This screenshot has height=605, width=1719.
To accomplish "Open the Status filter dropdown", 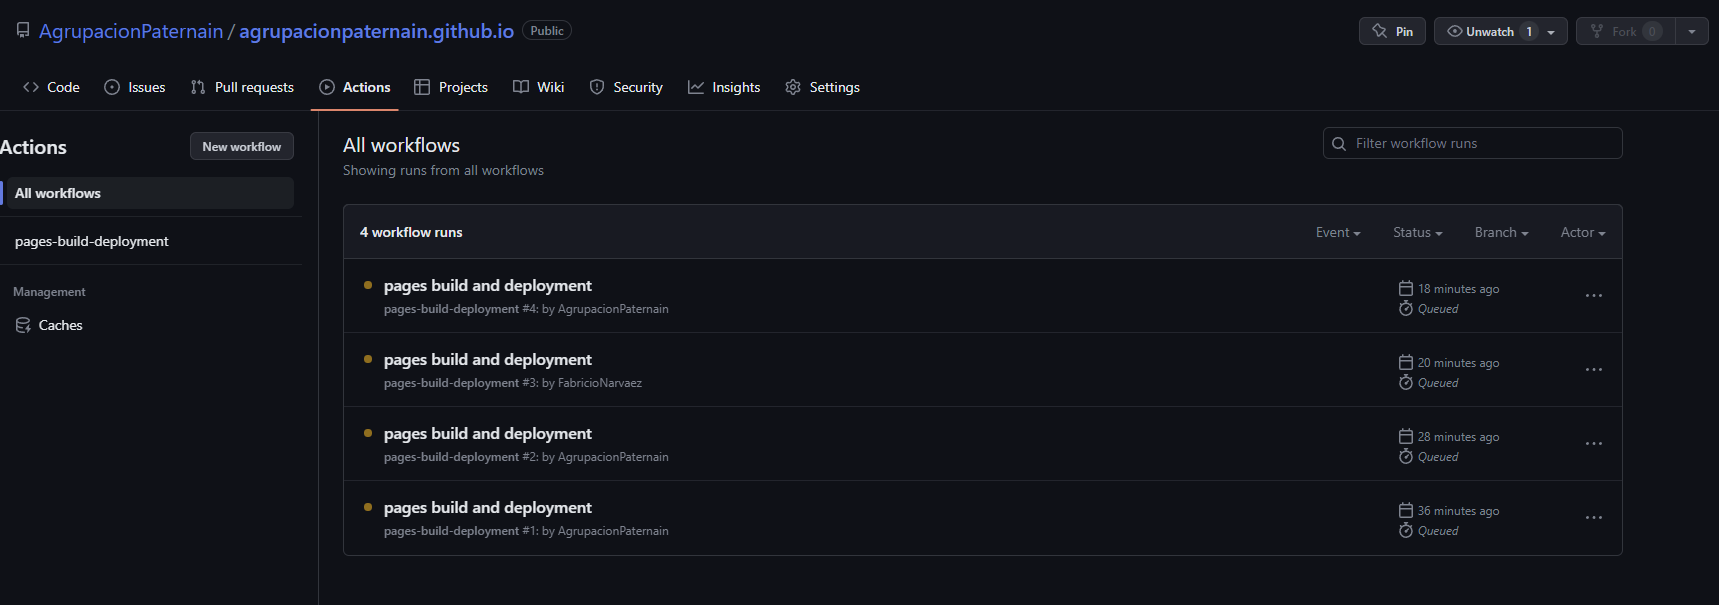I will 1417,232.
